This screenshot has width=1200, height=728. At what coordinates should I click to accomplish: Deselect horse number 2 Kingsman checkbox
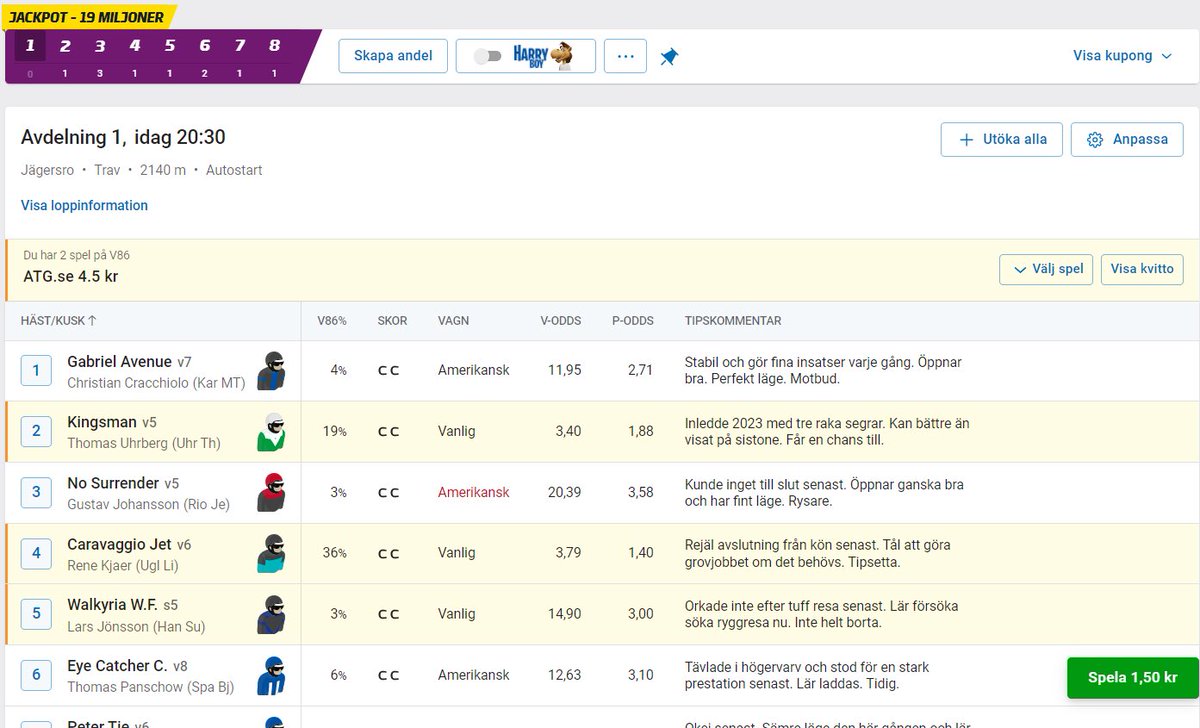[36, 432]
